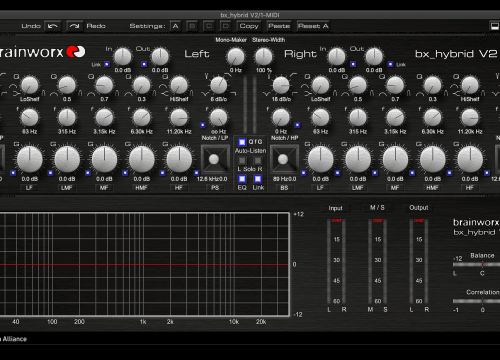Click the Left channel PS XY pad

pyautogui.click(x=215, y=159)
